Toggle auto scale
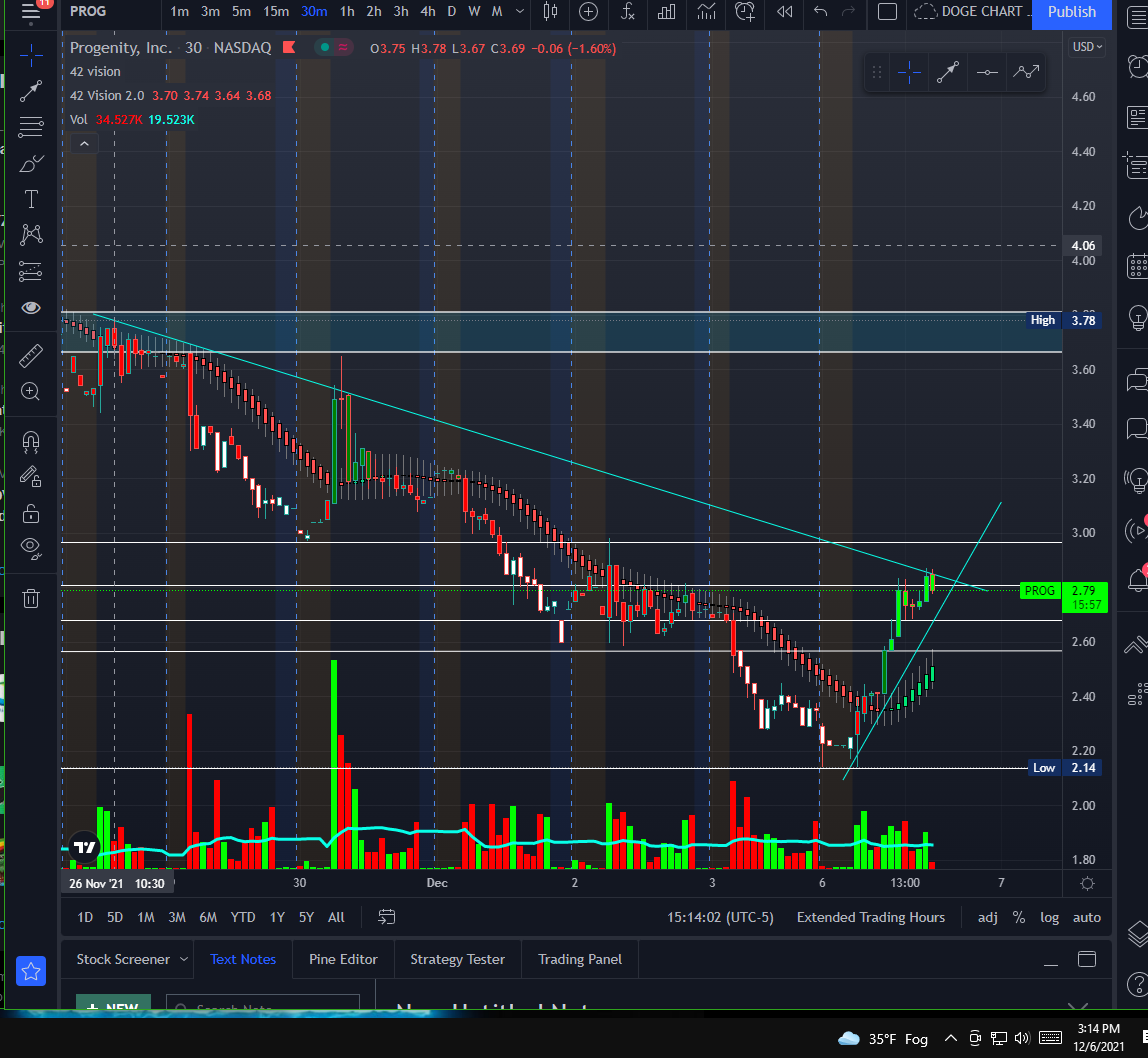The height and width of the screenshot is (1058, 1148). [x=1086, y=917]
